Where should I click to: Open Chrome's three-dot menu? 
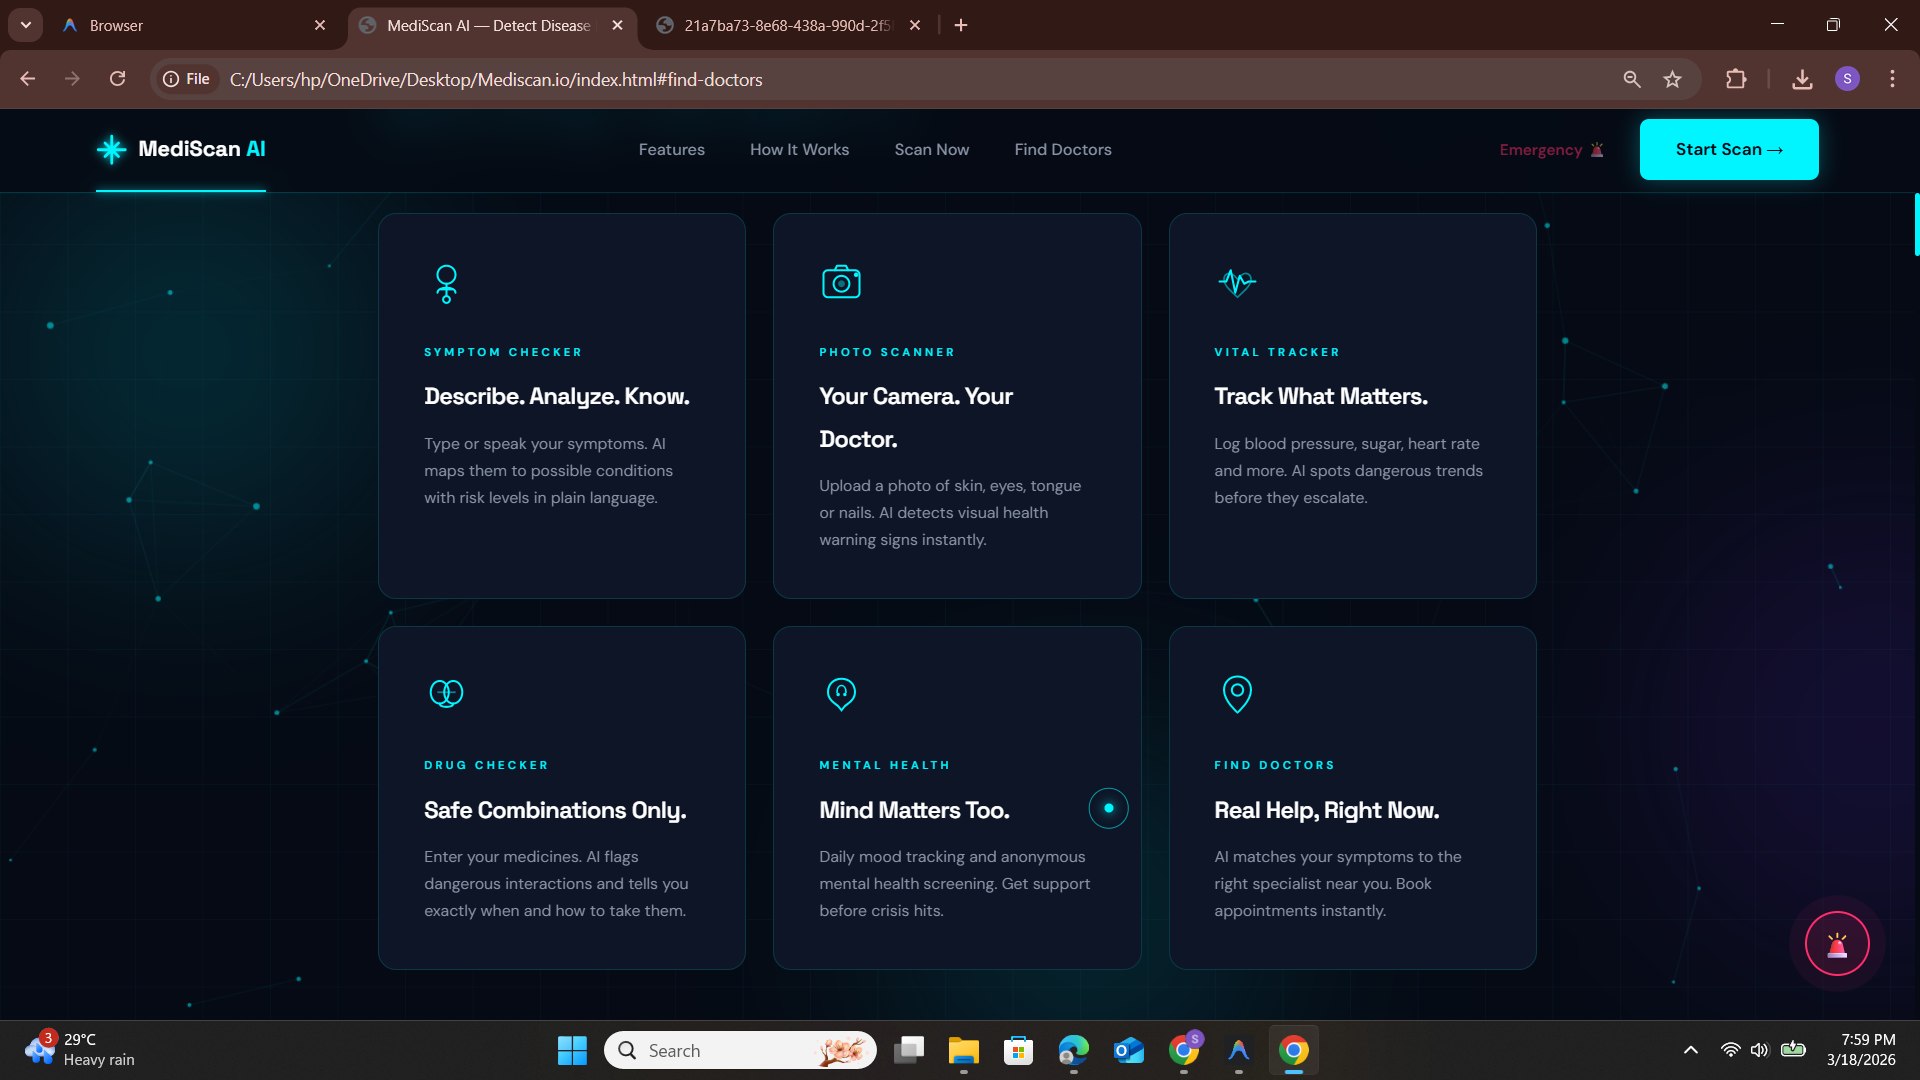1892,79
